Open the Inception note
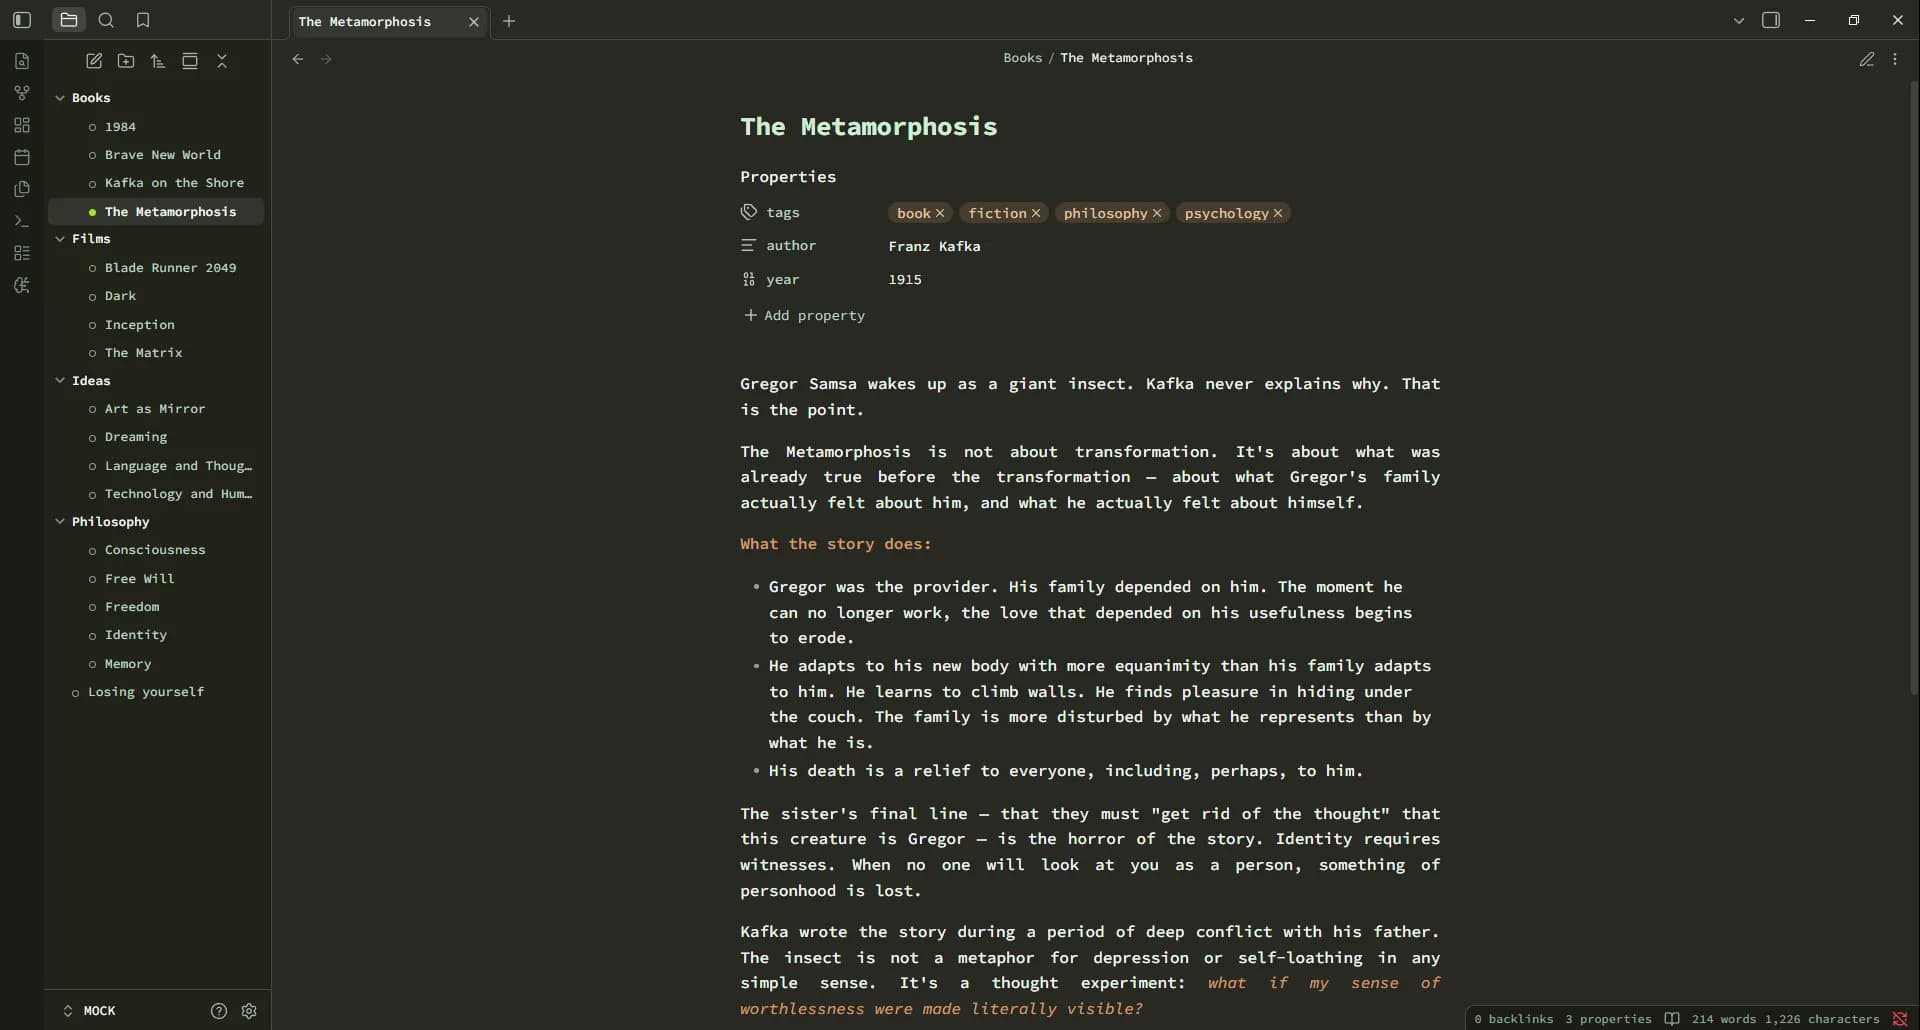1920x1030 pixels. [x=140, y=325]
